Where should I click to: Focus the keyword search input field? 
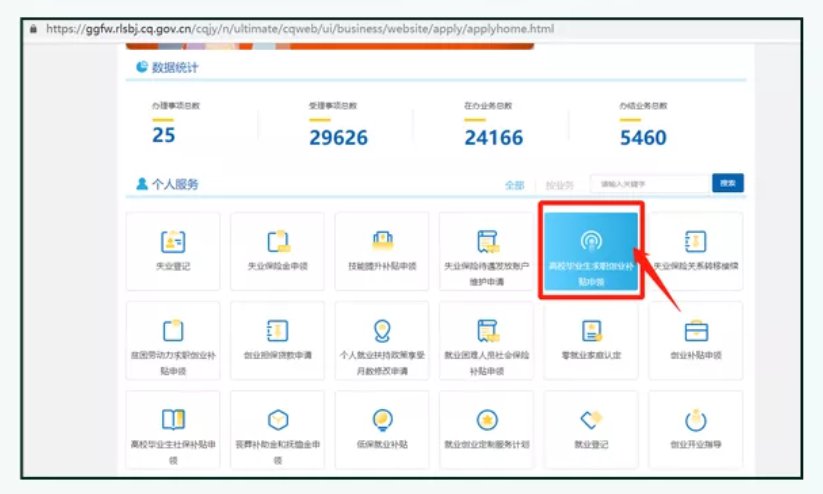(x=648, y=184)
